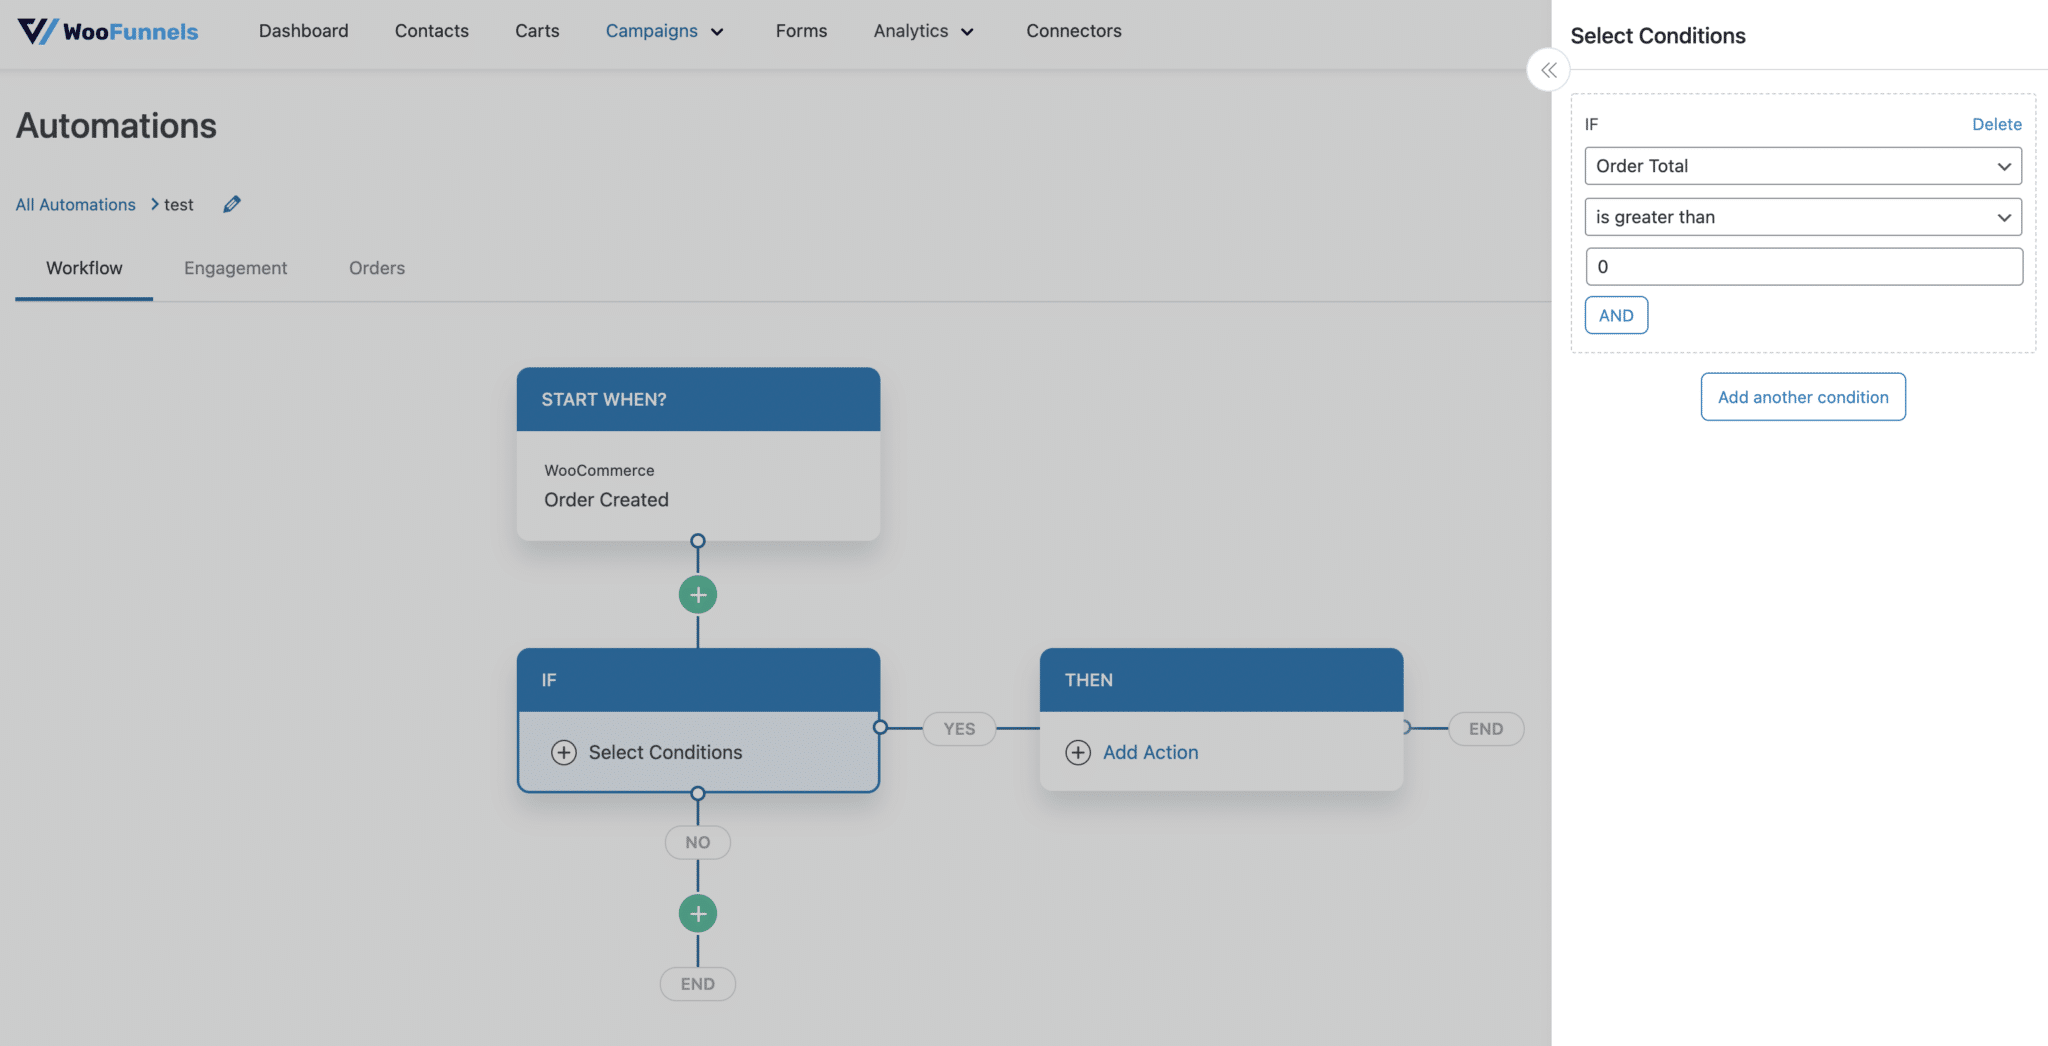This screenshot has width=2048, height=1046.
Task: Open the 'is greater than' operator dropdown
Action: [1802, 217]
